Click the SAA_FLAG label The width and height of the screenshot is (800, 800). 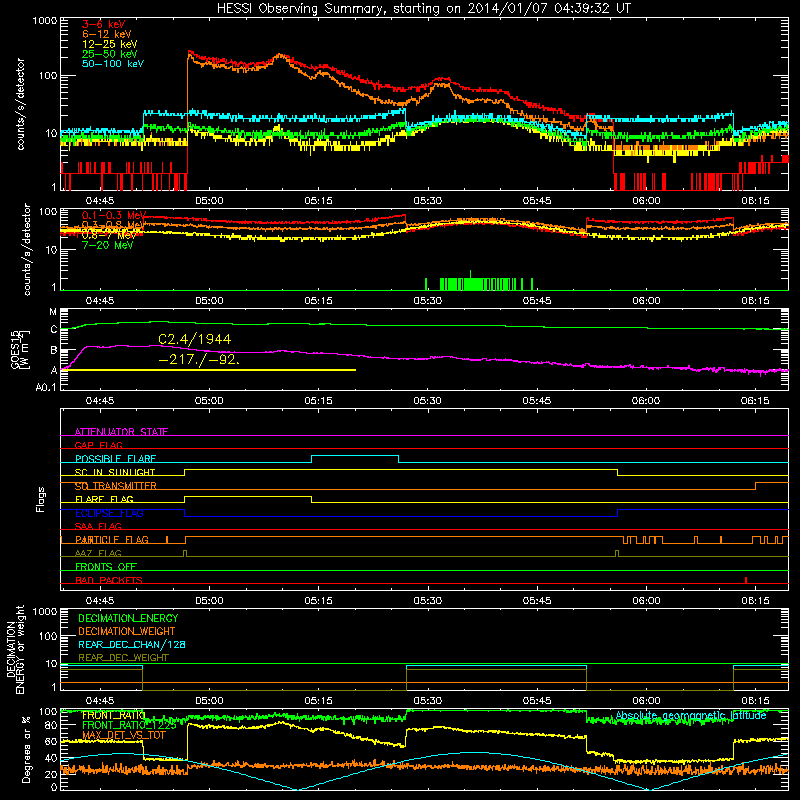[x=98, y=526]
